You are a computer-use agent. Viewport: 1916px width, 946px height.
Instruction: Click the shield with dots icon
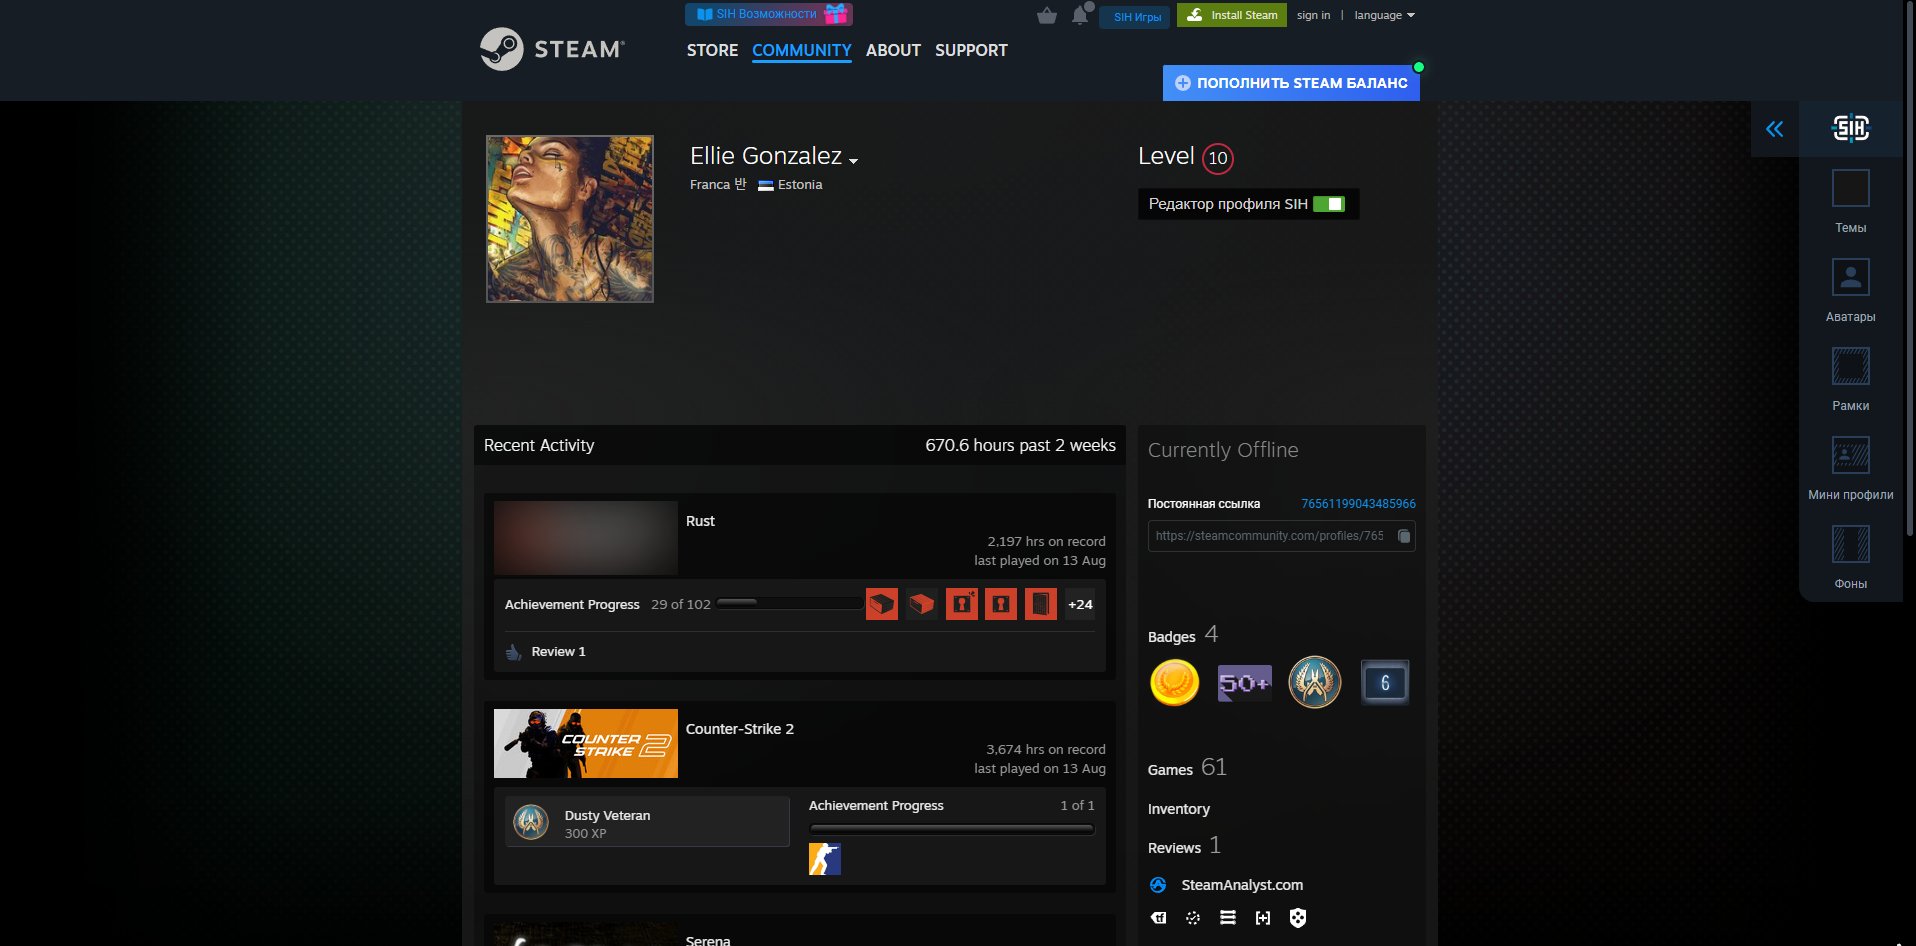point(1298,918)
